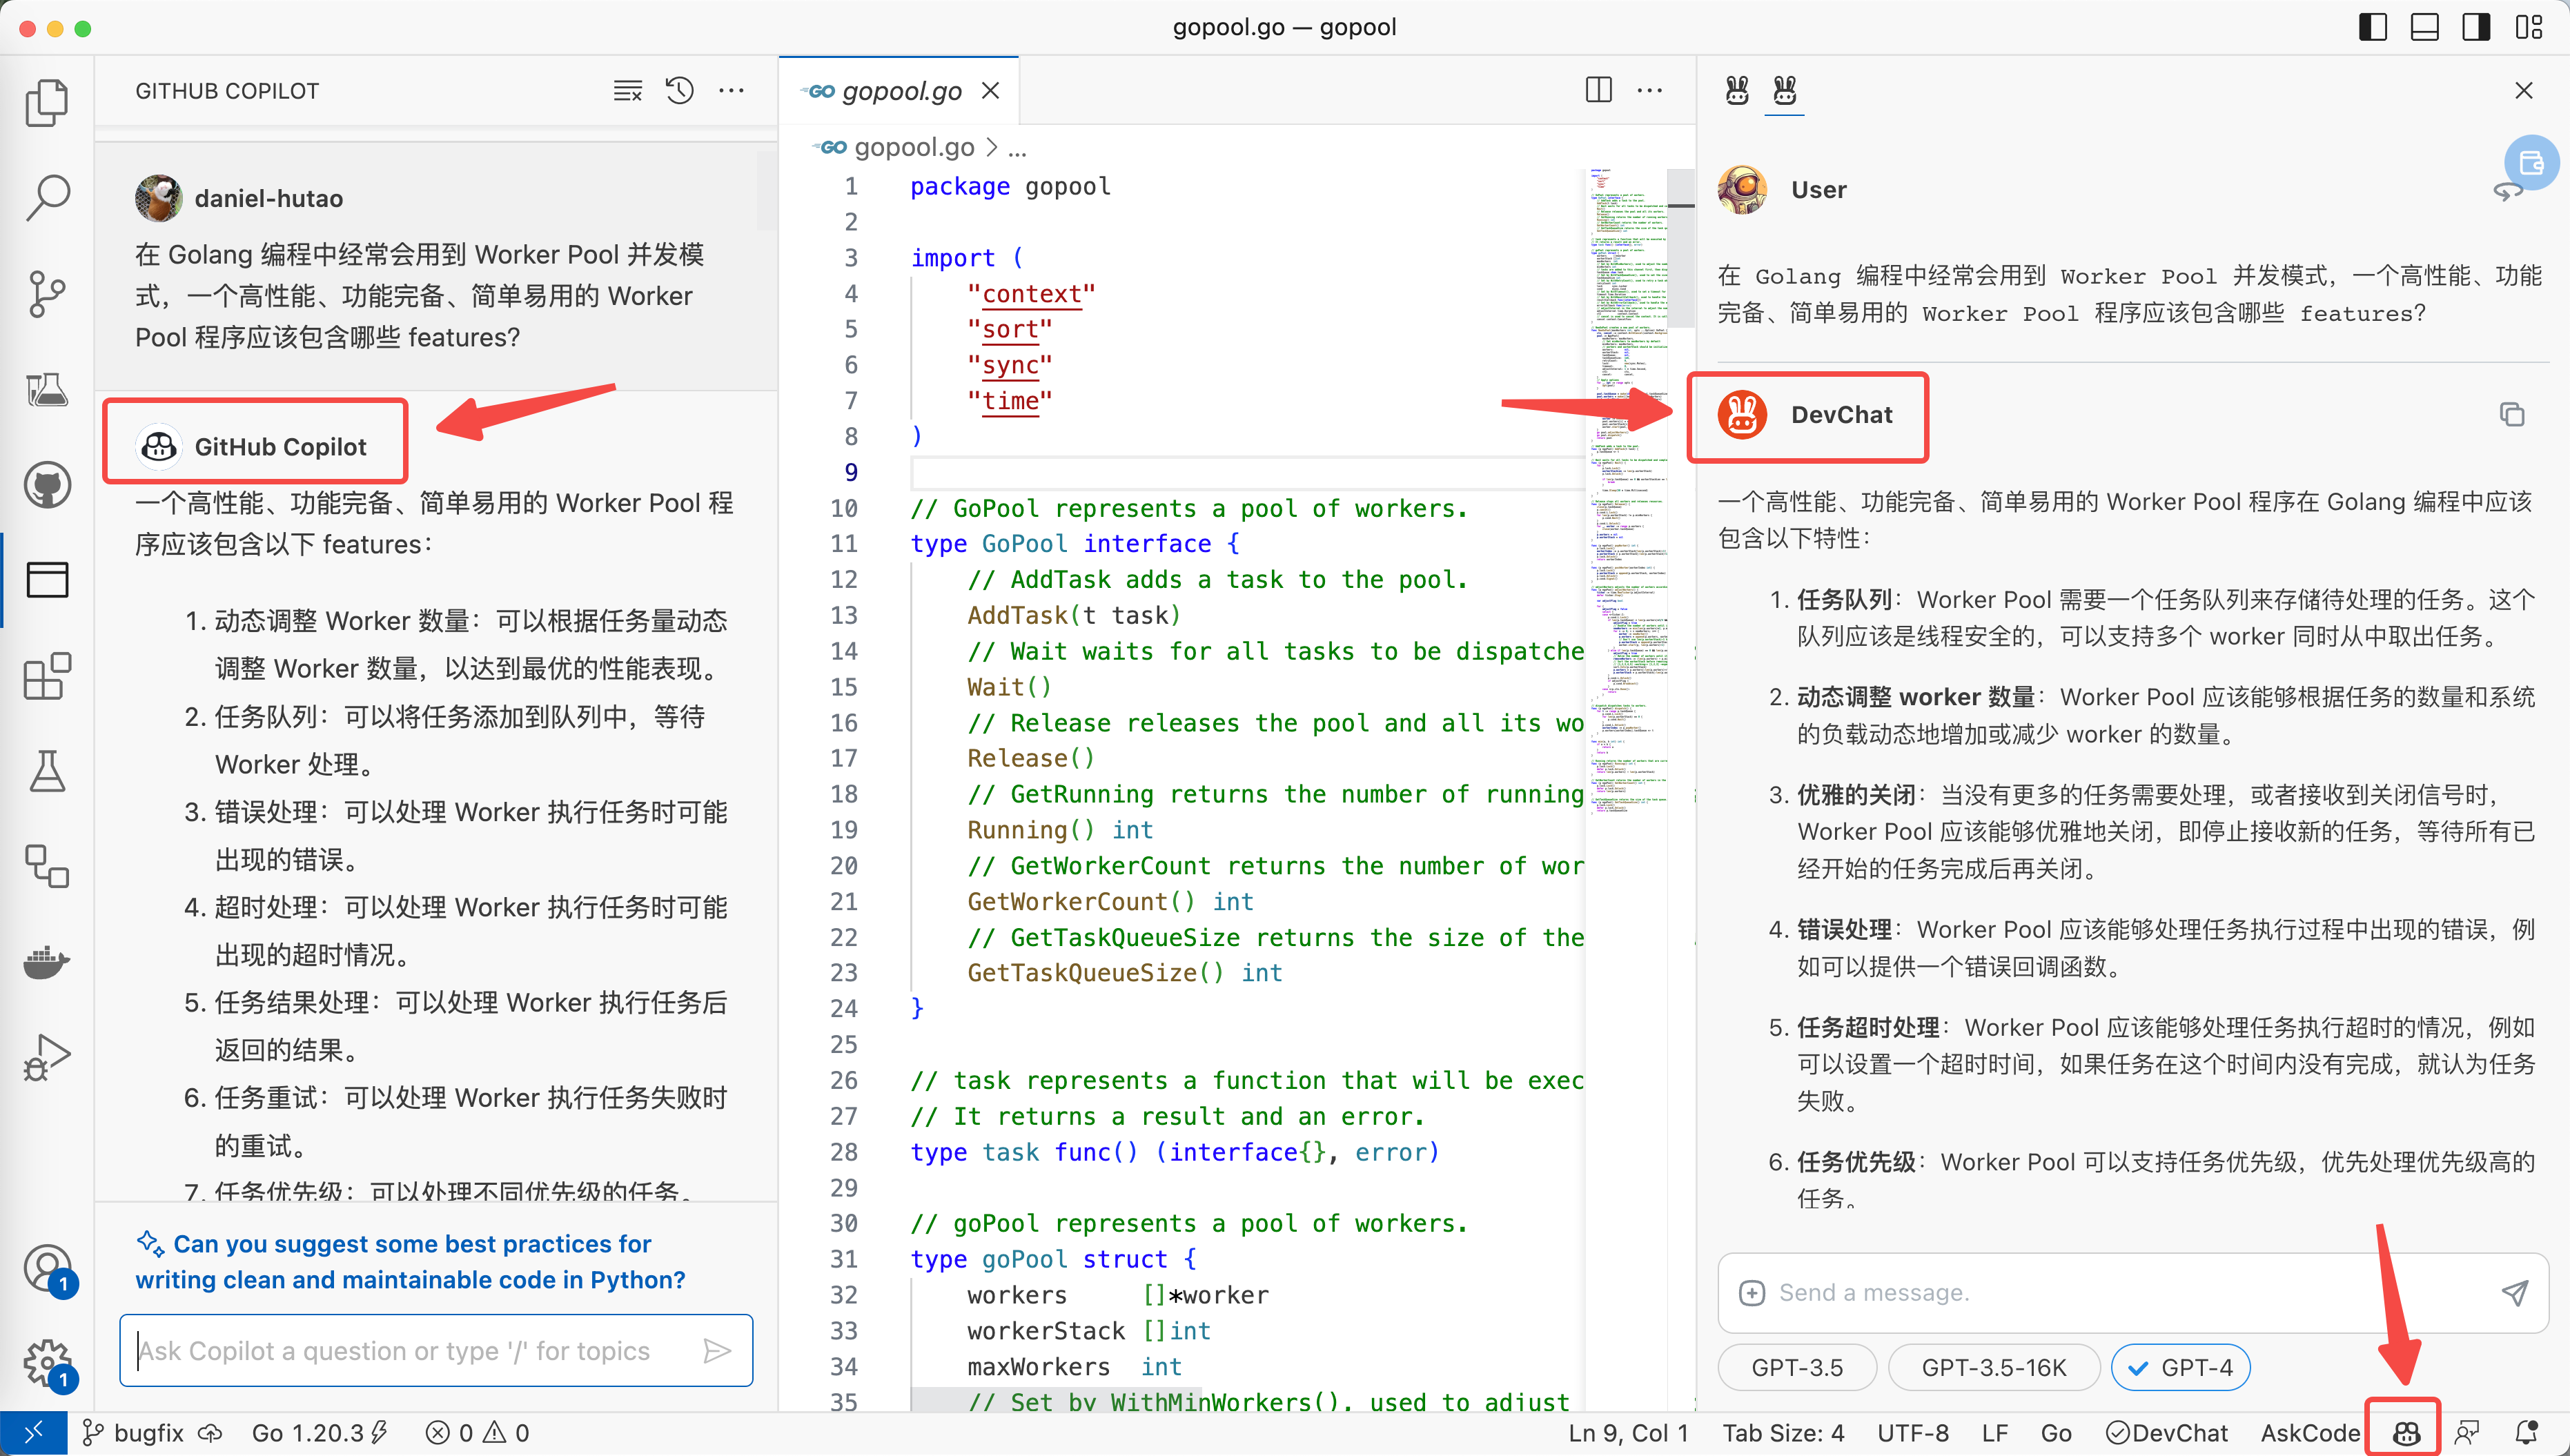
Task: Open Run and Debug view
Action: pos(47,1058)
